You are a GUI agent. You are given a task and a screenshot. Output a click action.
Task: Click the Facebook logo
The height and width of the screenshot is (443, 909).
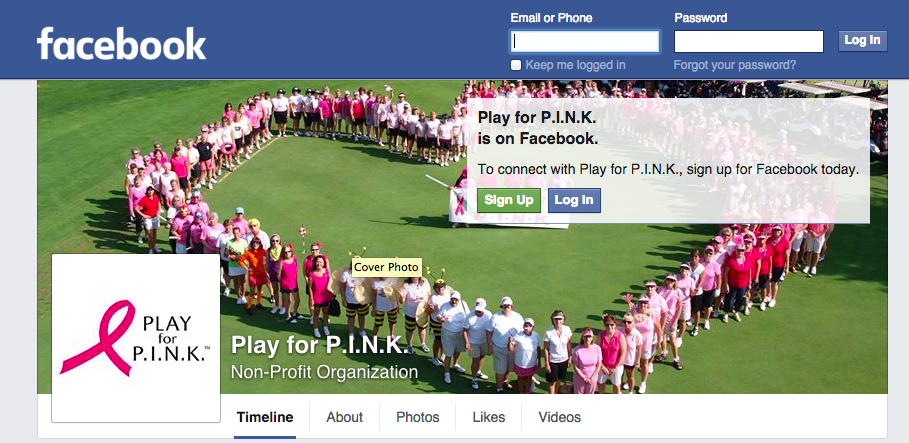(122, 43)
